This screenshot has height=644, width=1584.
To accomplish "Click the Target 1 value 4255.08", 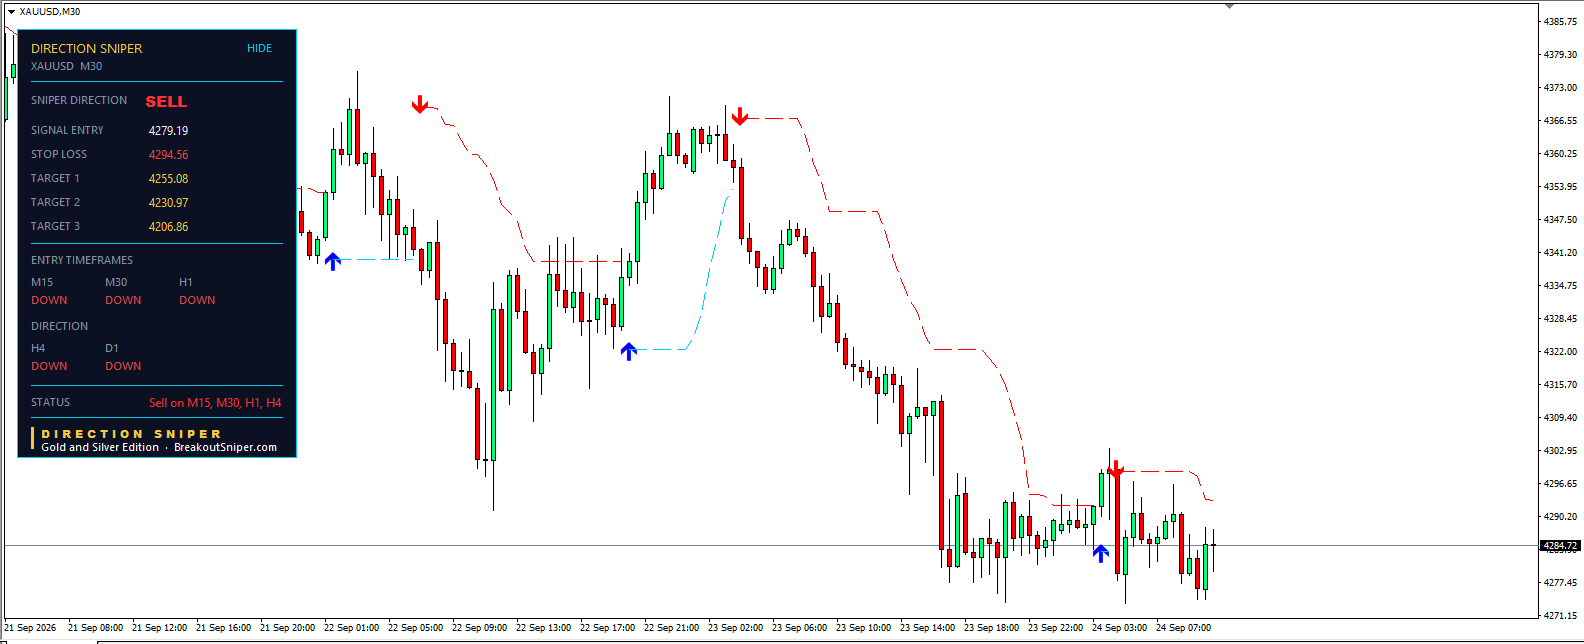I will (x=168, y=179).
